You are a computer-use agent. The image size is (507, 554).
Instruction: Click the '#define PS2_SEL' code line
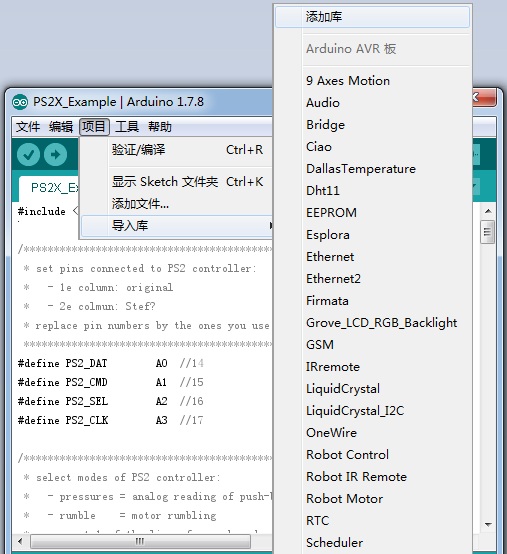pos(111,401)
